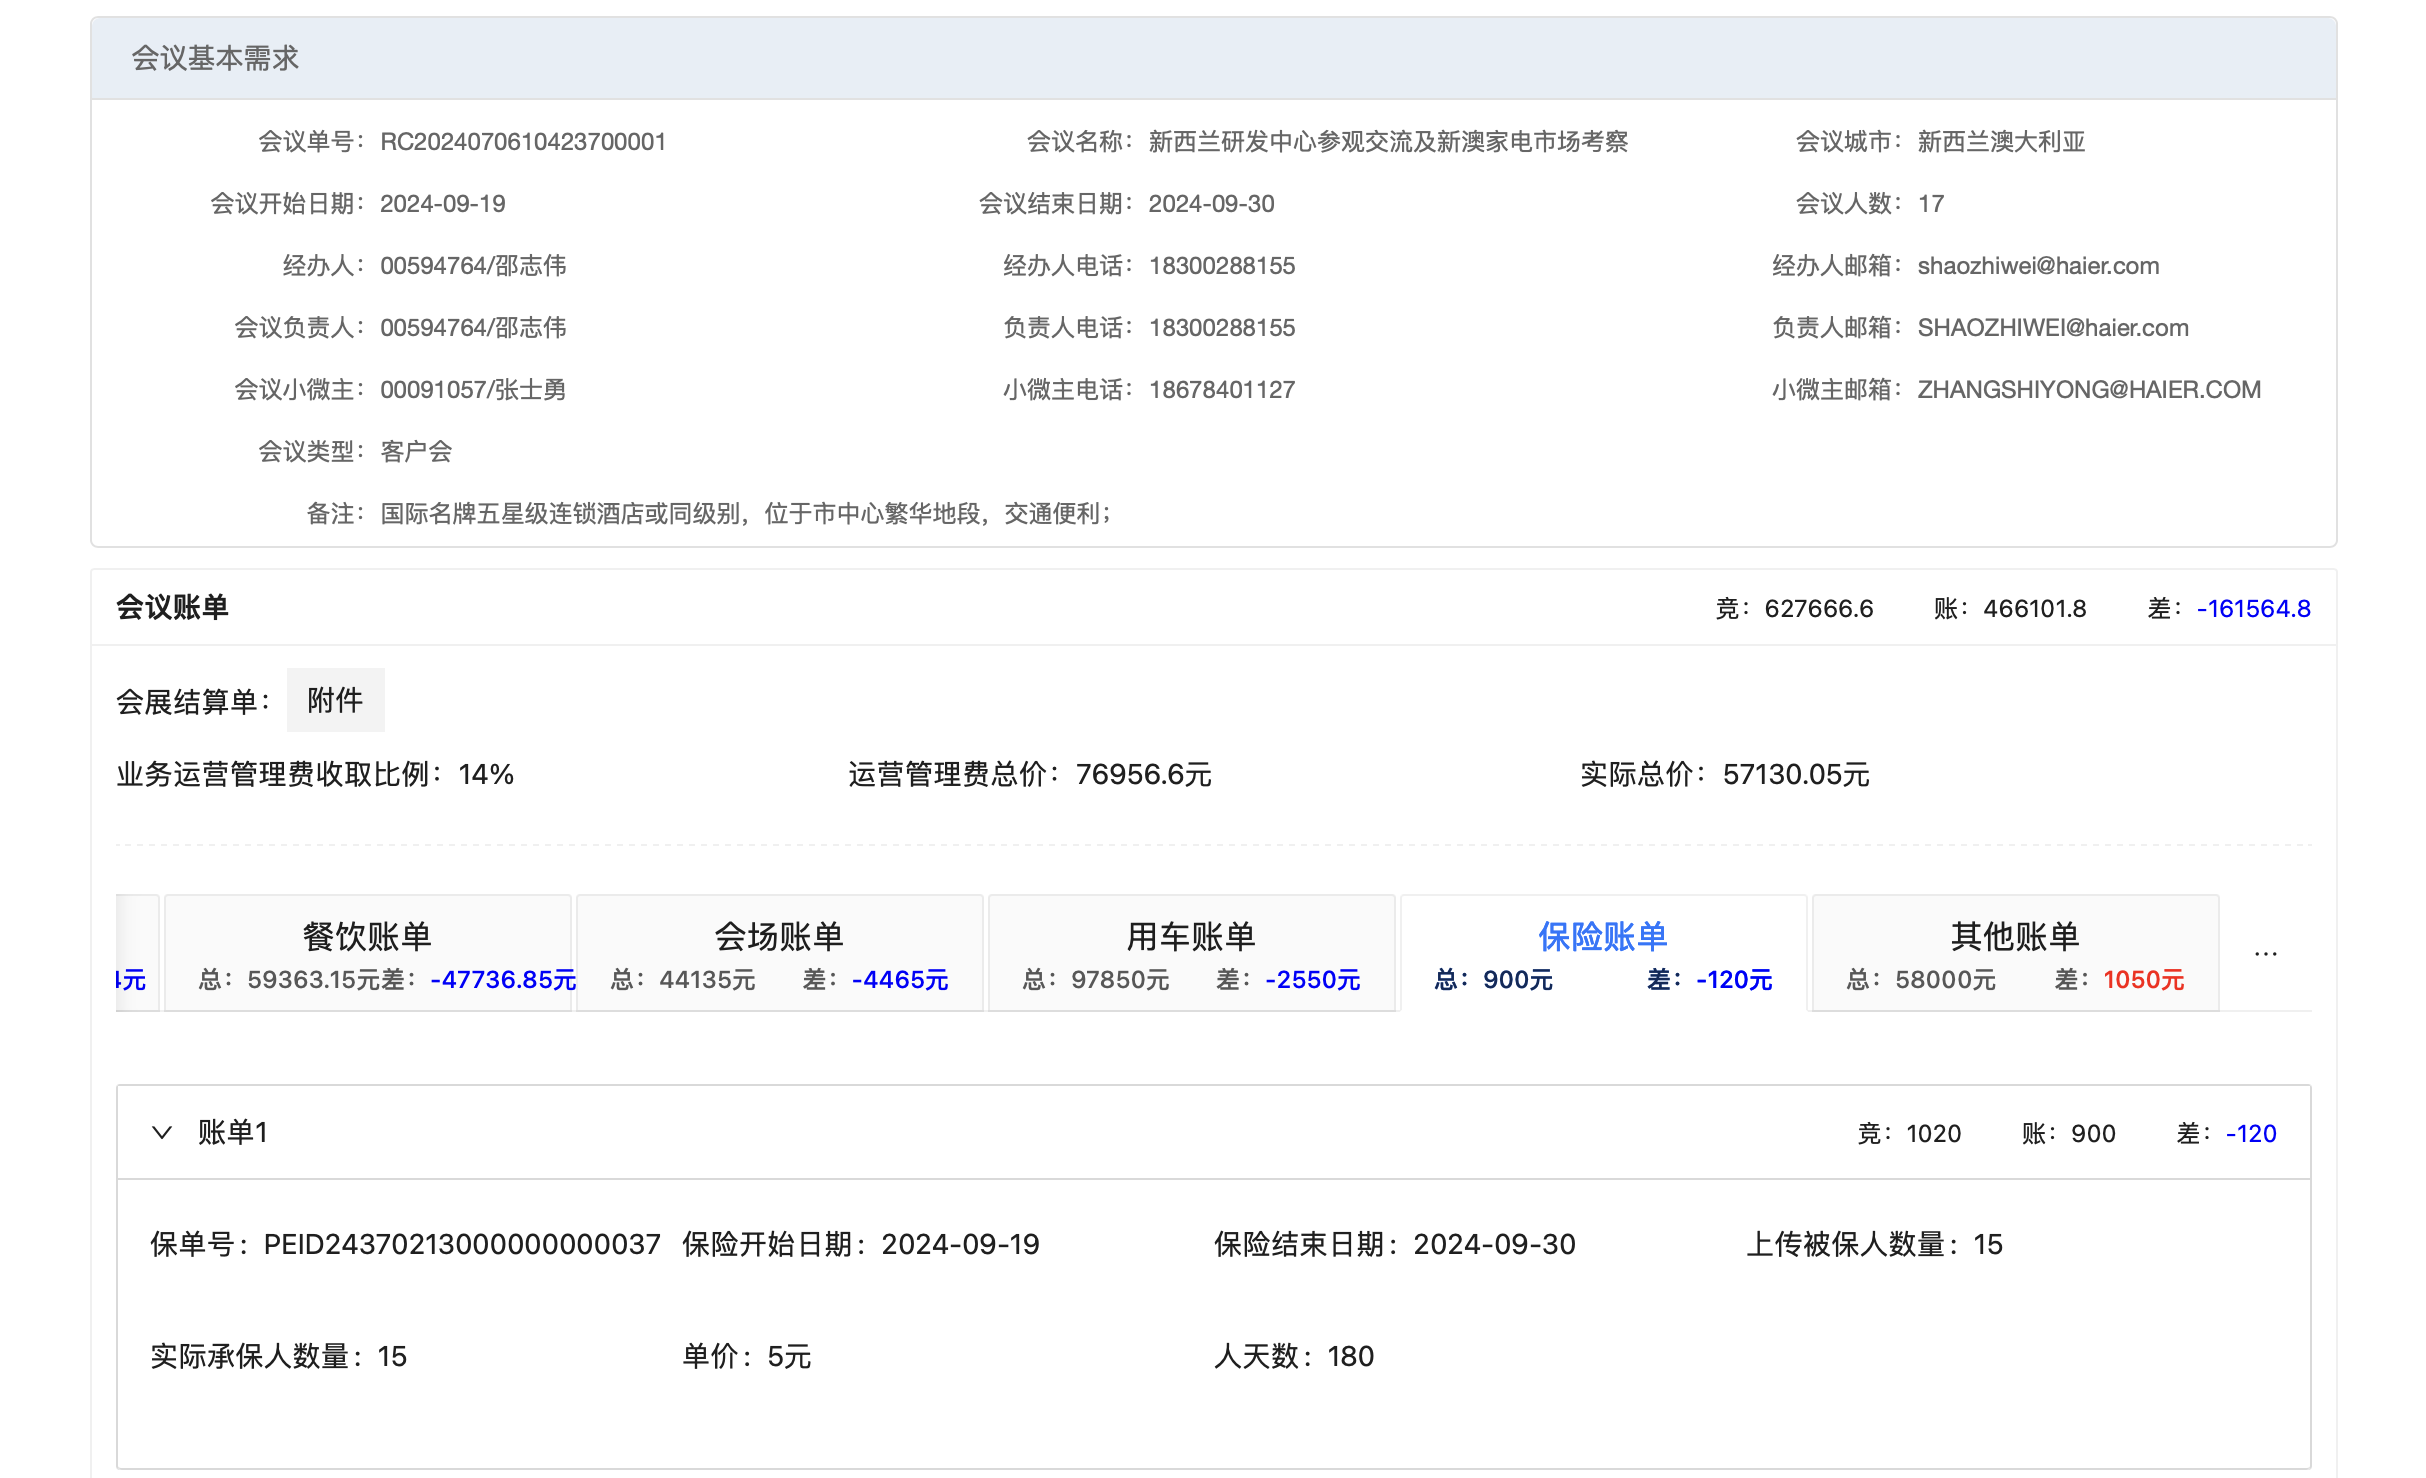The height and width of the screenshot is (1478, 2426).
Task: Click the blue total difference -161564.8
Action: point(2253,608)
